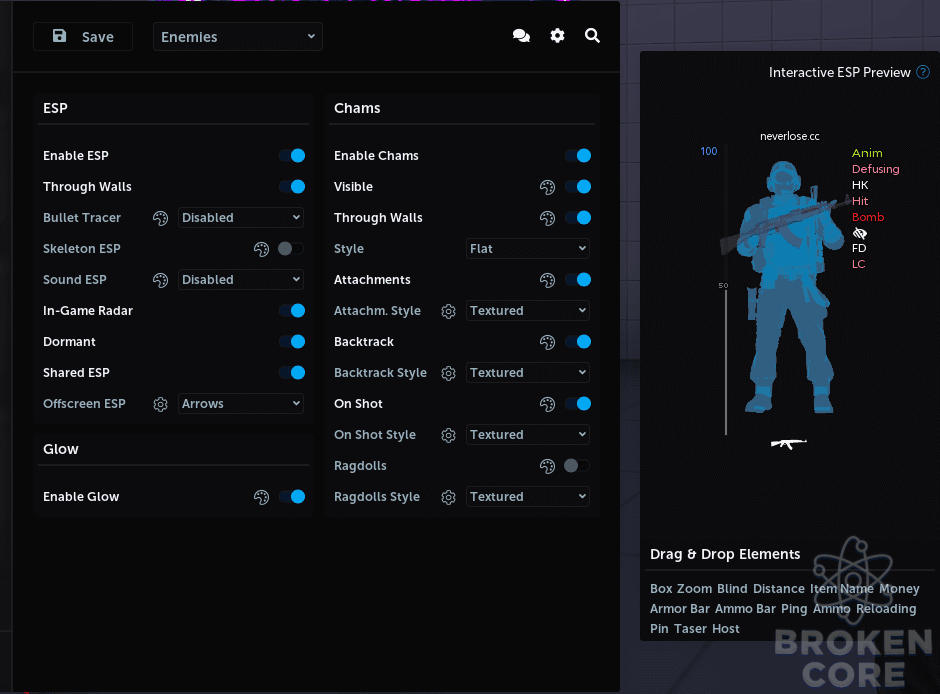Click the ESP Preview help icon
The height and width of the screenshot is (694, 940).
(x=923, y=73)
